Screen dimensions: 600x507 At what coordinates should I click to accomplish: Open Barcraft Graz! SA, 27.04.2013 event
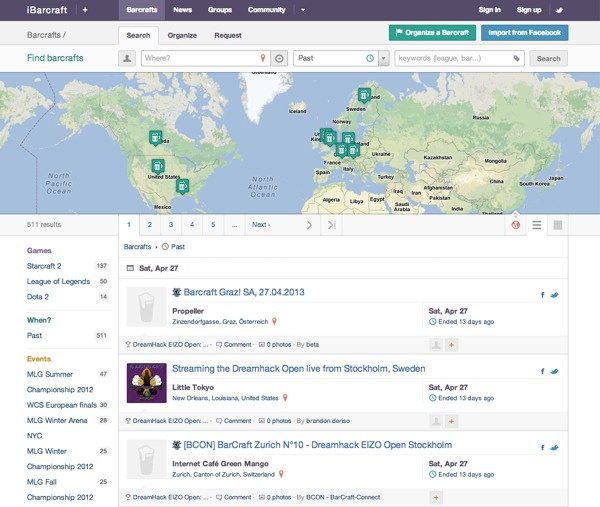tap(244, 292)
